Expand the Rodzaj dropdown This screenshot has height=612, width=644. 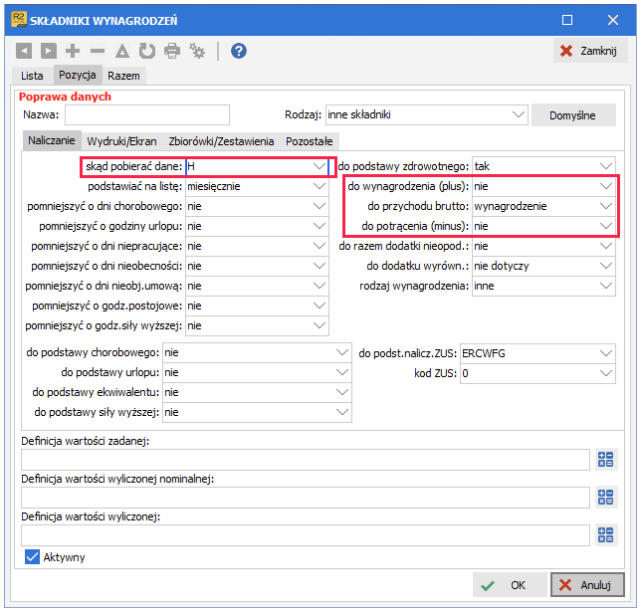click(x=518, y=115)
